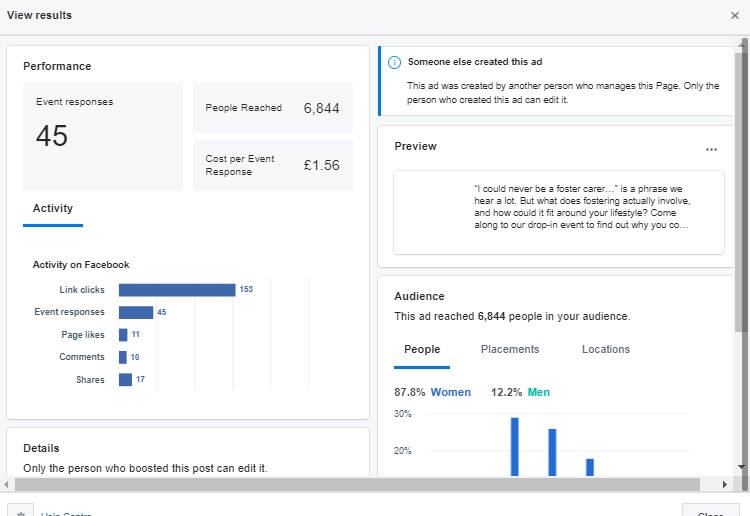
Task: Click the Close button at bottom right
Action: point(710,512)
